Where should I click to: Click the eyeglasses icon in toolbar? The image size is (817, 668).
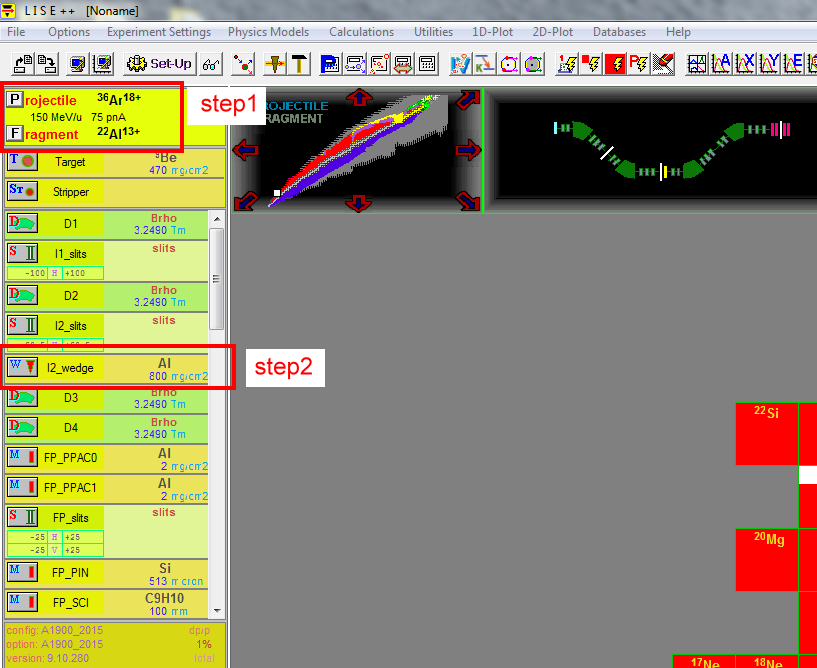[x=210, y=64]
